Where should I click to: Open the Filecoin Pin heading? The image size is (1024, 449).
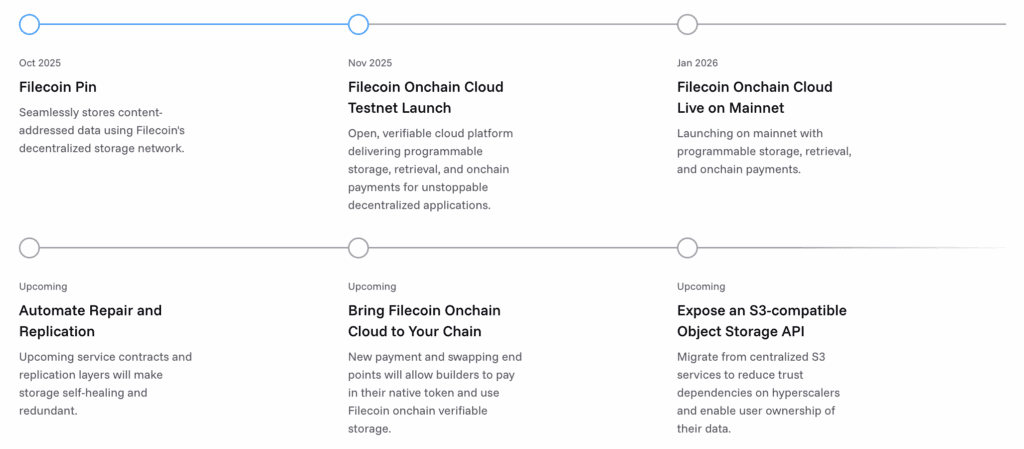[58, 87]
